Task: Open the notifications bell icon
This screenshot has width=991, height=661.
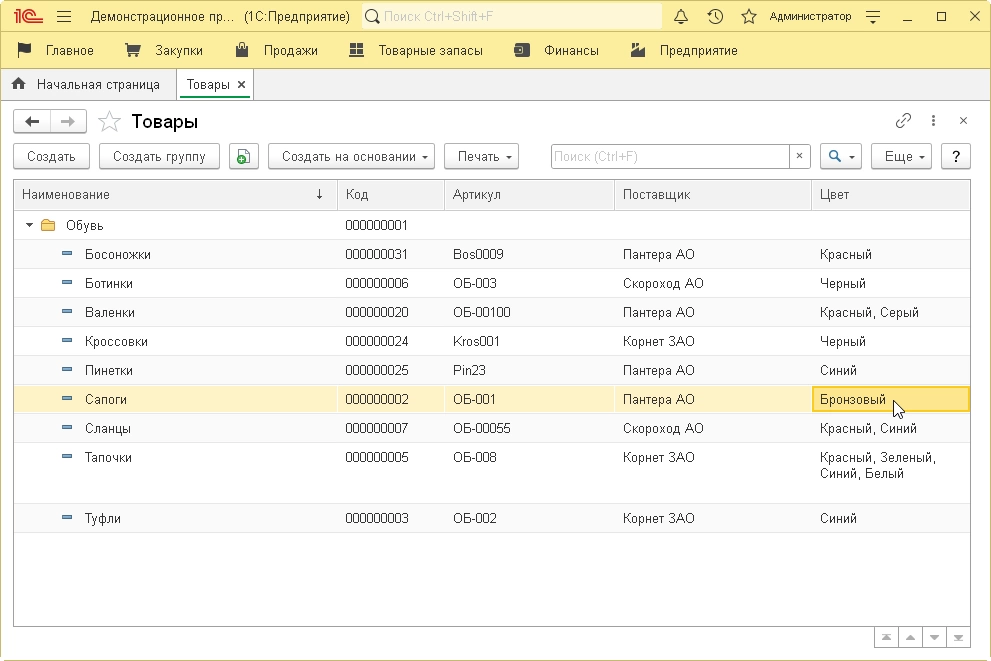Action: tap(682, 17)
